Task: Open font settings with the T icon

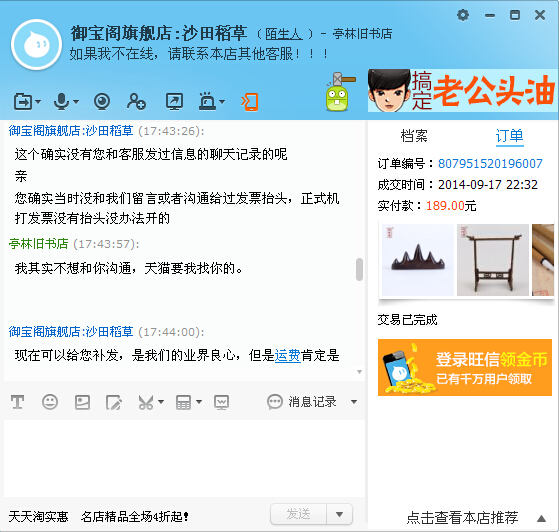Action: (x=17, y=402)
